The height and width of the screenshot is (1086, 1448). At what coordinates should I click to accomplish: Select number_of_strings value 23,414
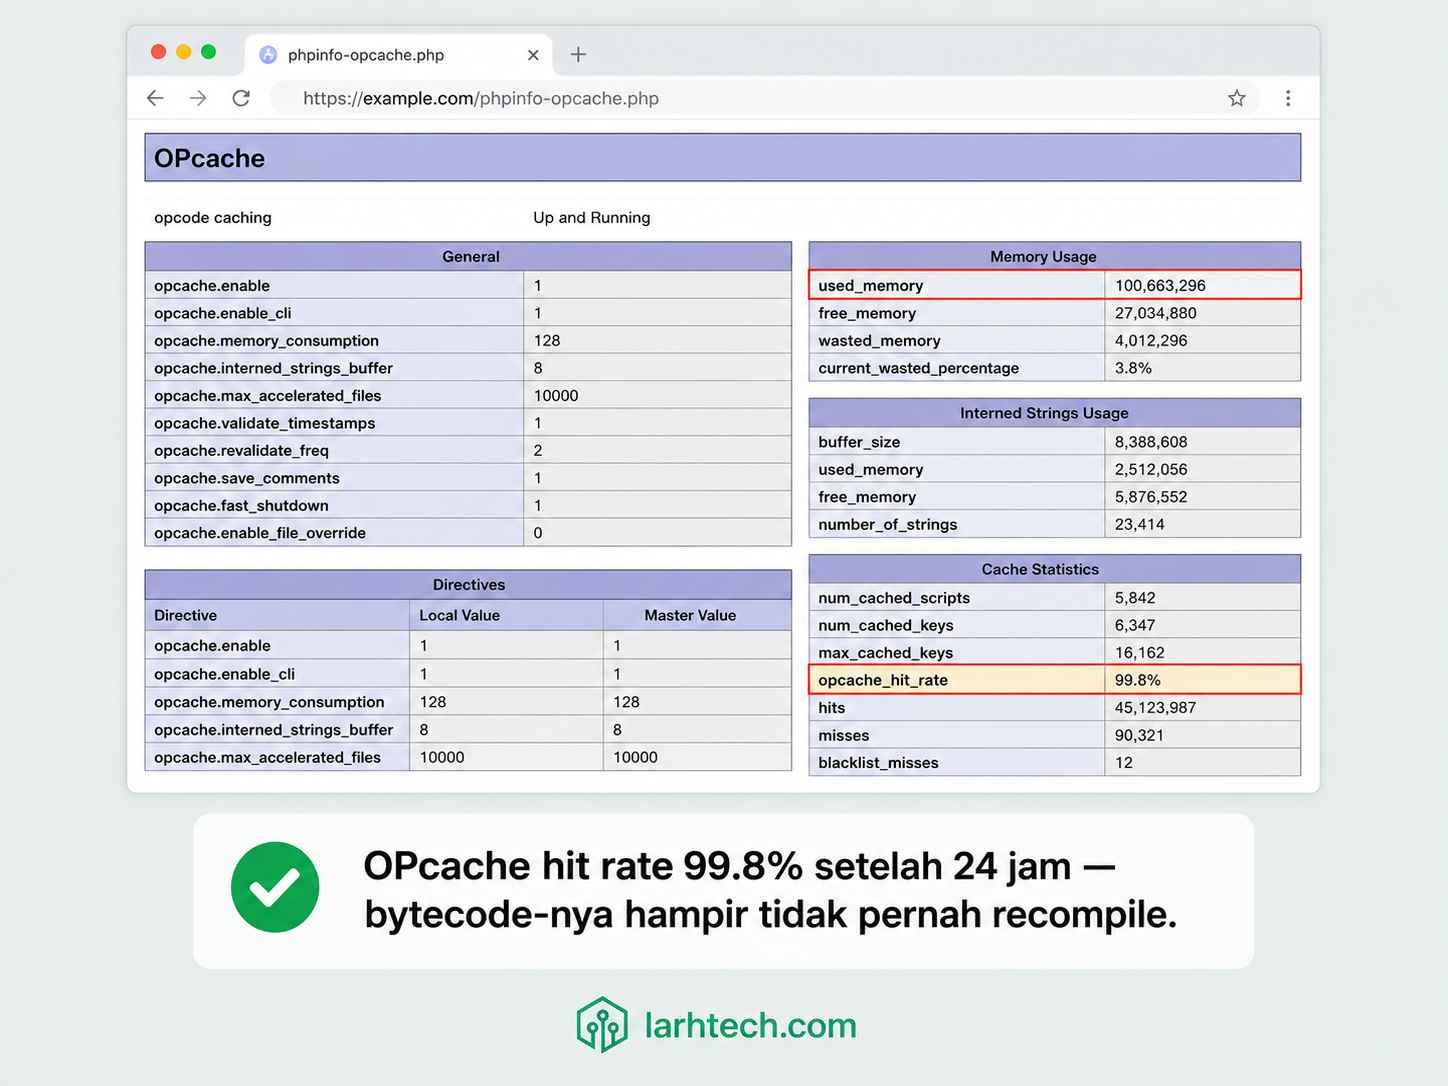[1139, 525]
